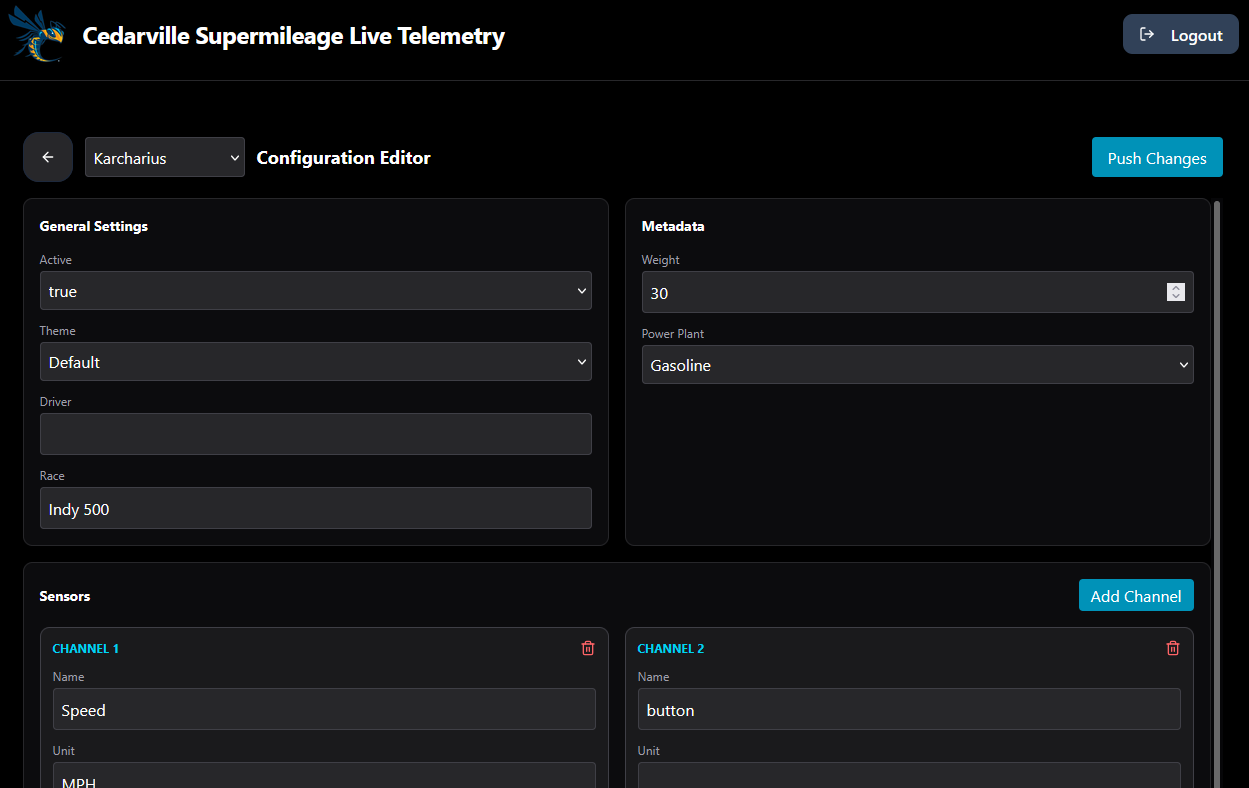Open the Karcharius vehicle dropdown
Image resolution: width=1249 pixels, height=788 pixels.
[165, 157]
